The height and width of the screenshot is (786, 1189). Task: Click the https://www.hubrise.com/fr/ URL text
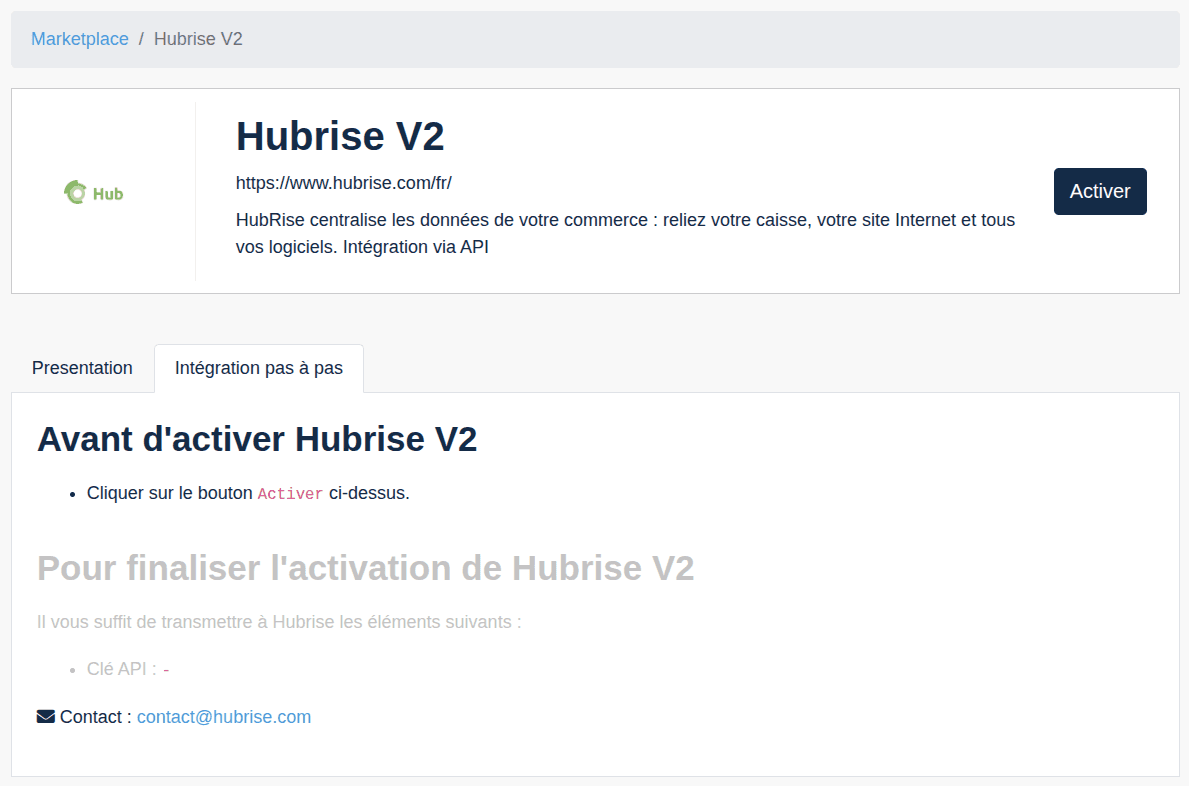click(344, 183)
